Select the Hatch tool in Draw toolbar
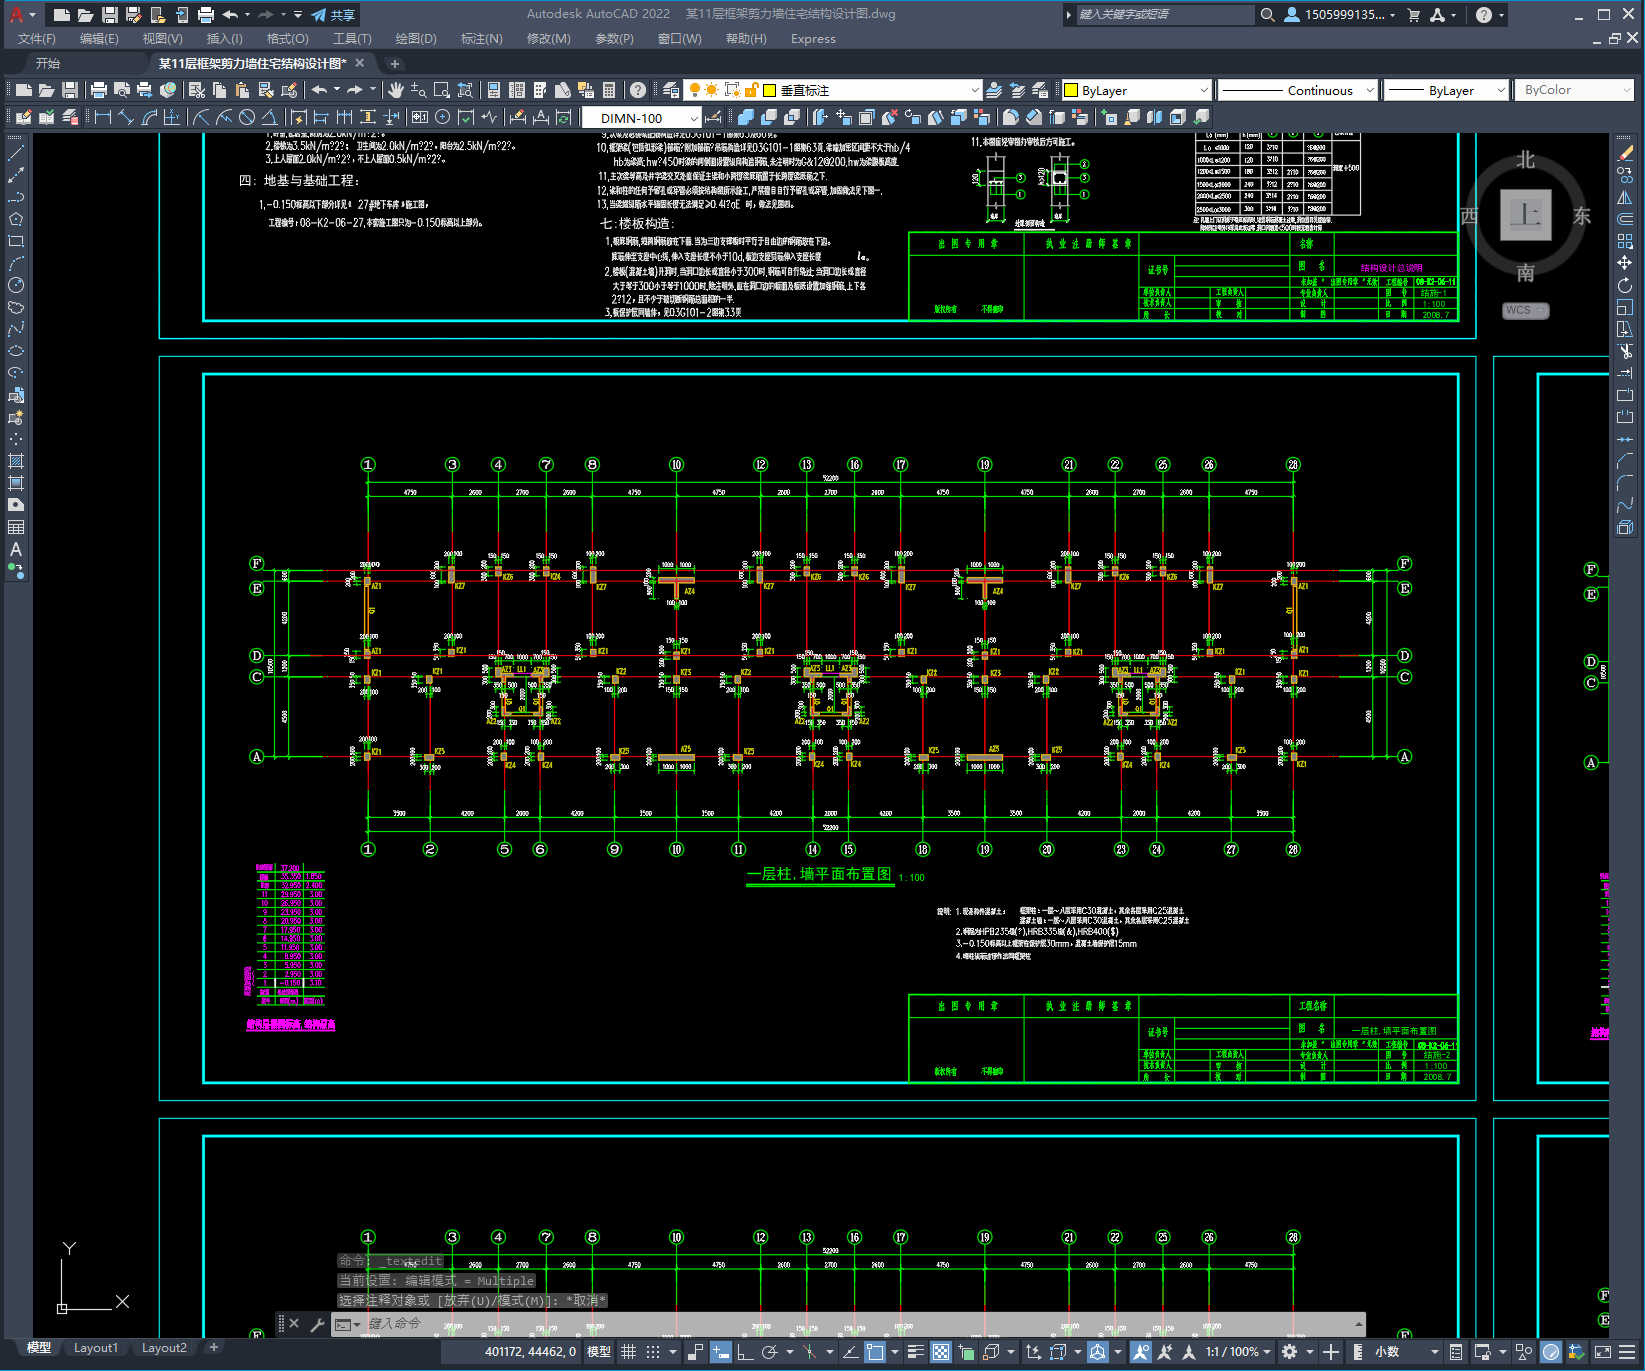Screen dimensions: 1645x1371 coord(16,461)
